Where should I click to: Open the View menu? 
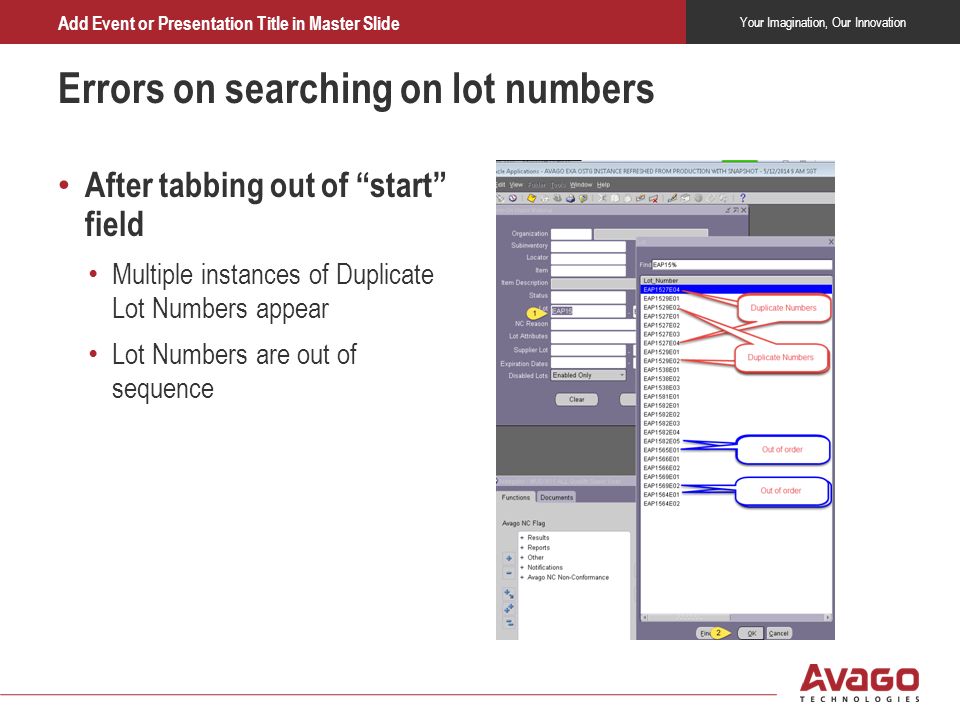[x=516, y=184]
